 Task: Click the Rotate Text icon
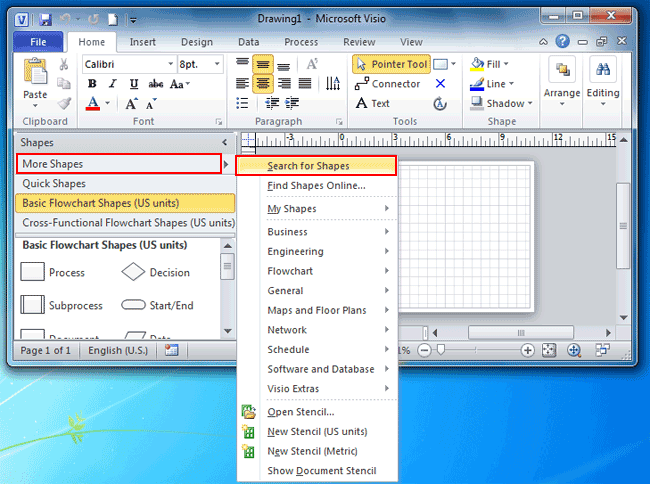click(x=332, y=84)
